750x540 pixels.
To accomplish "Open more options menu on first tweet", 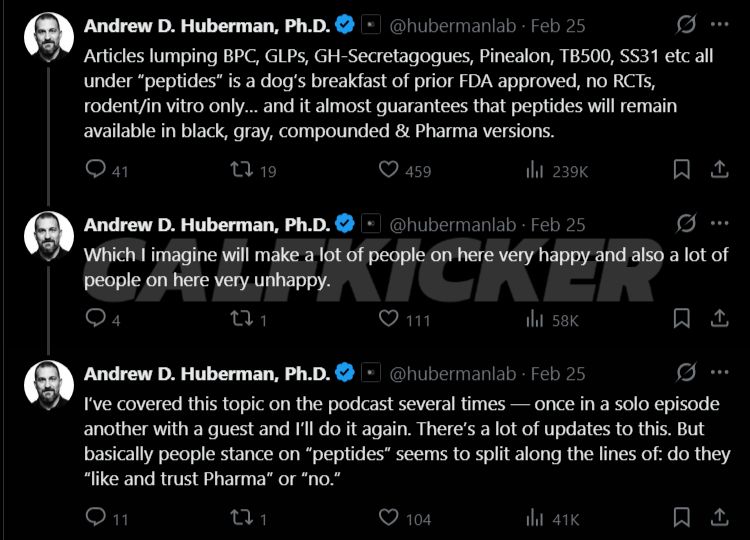I will point(719,24).
